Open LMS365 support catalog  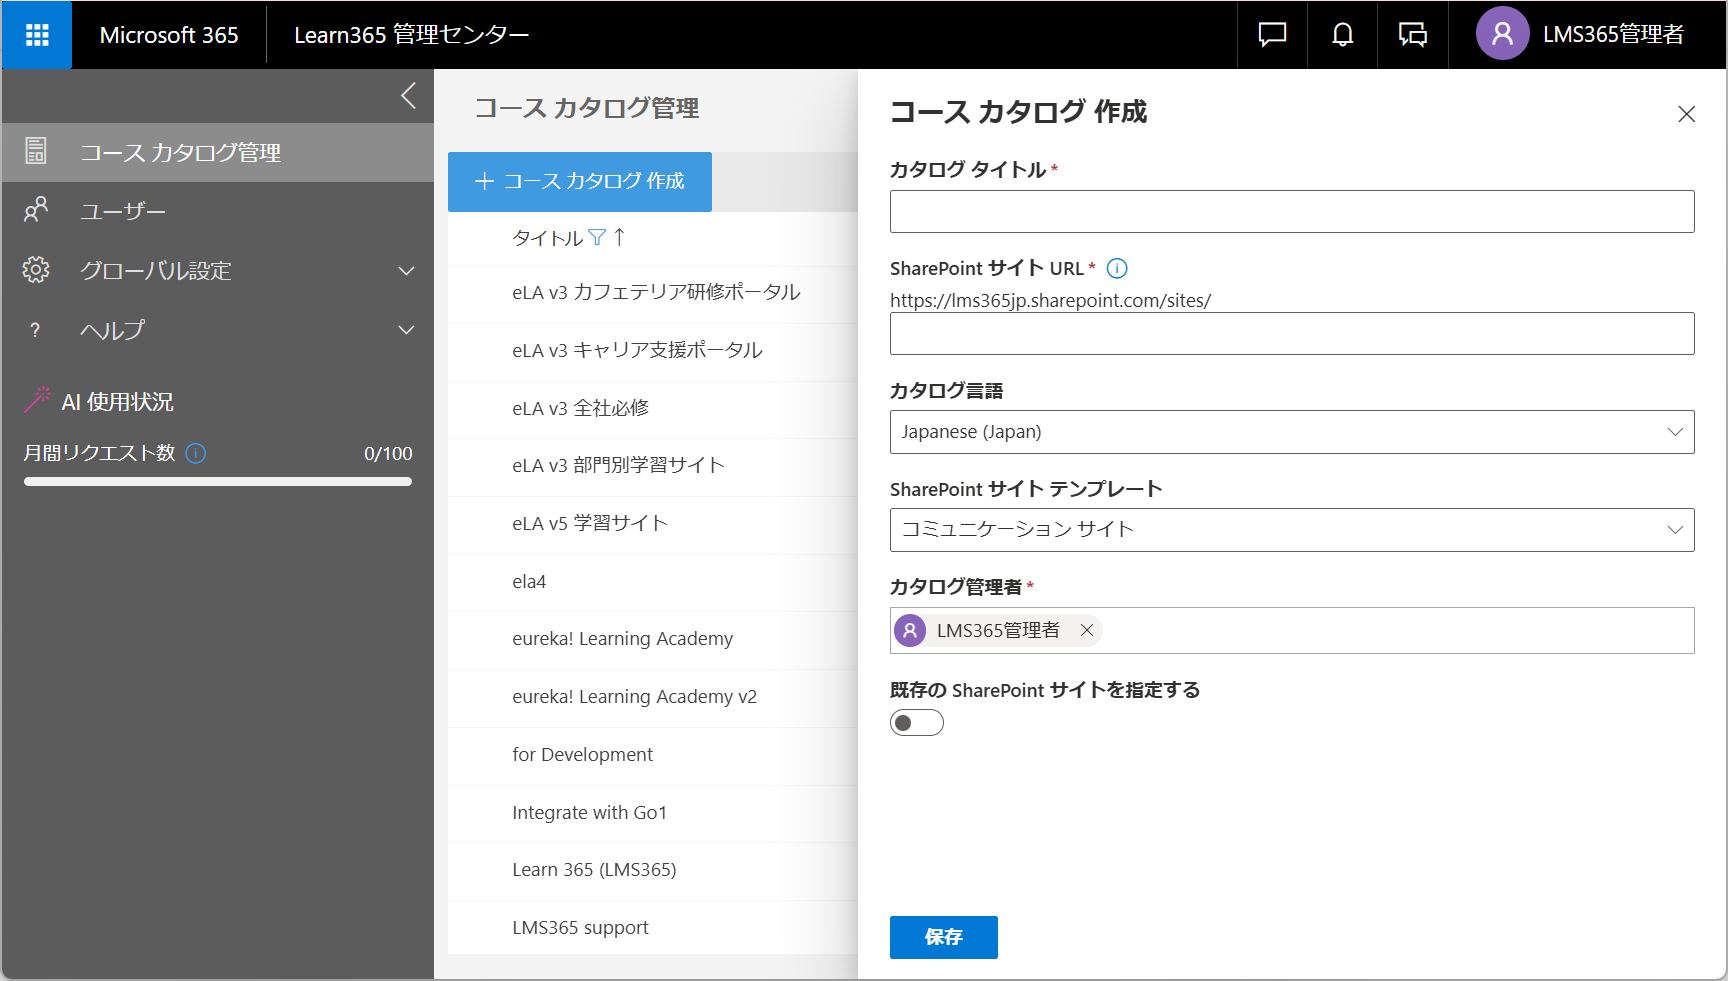pos(580,928)
